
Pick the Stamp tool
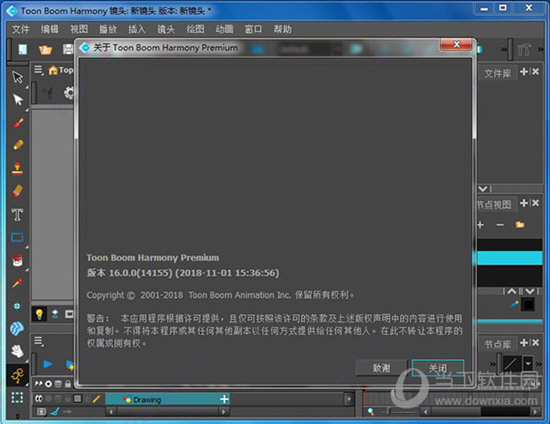click(17, 168)
